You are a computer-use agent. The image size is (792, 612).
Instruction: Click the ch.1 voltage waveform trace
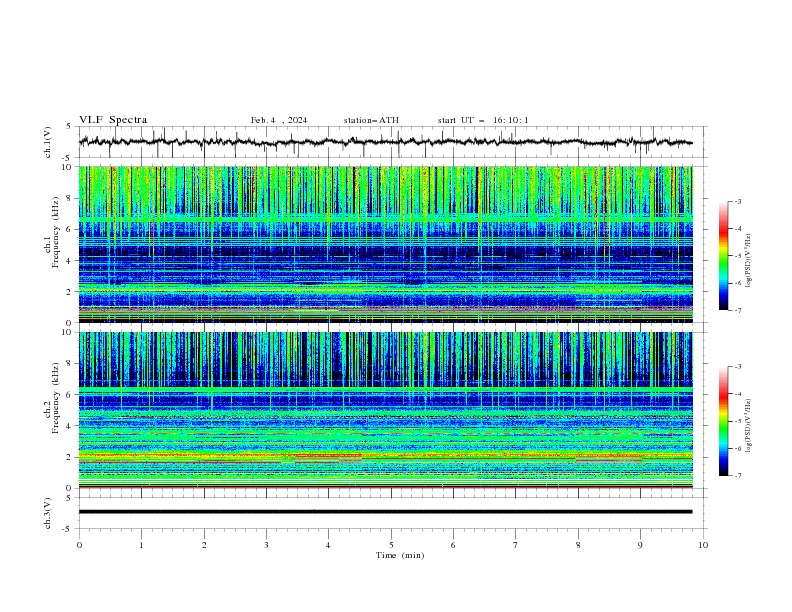(385, 142)
